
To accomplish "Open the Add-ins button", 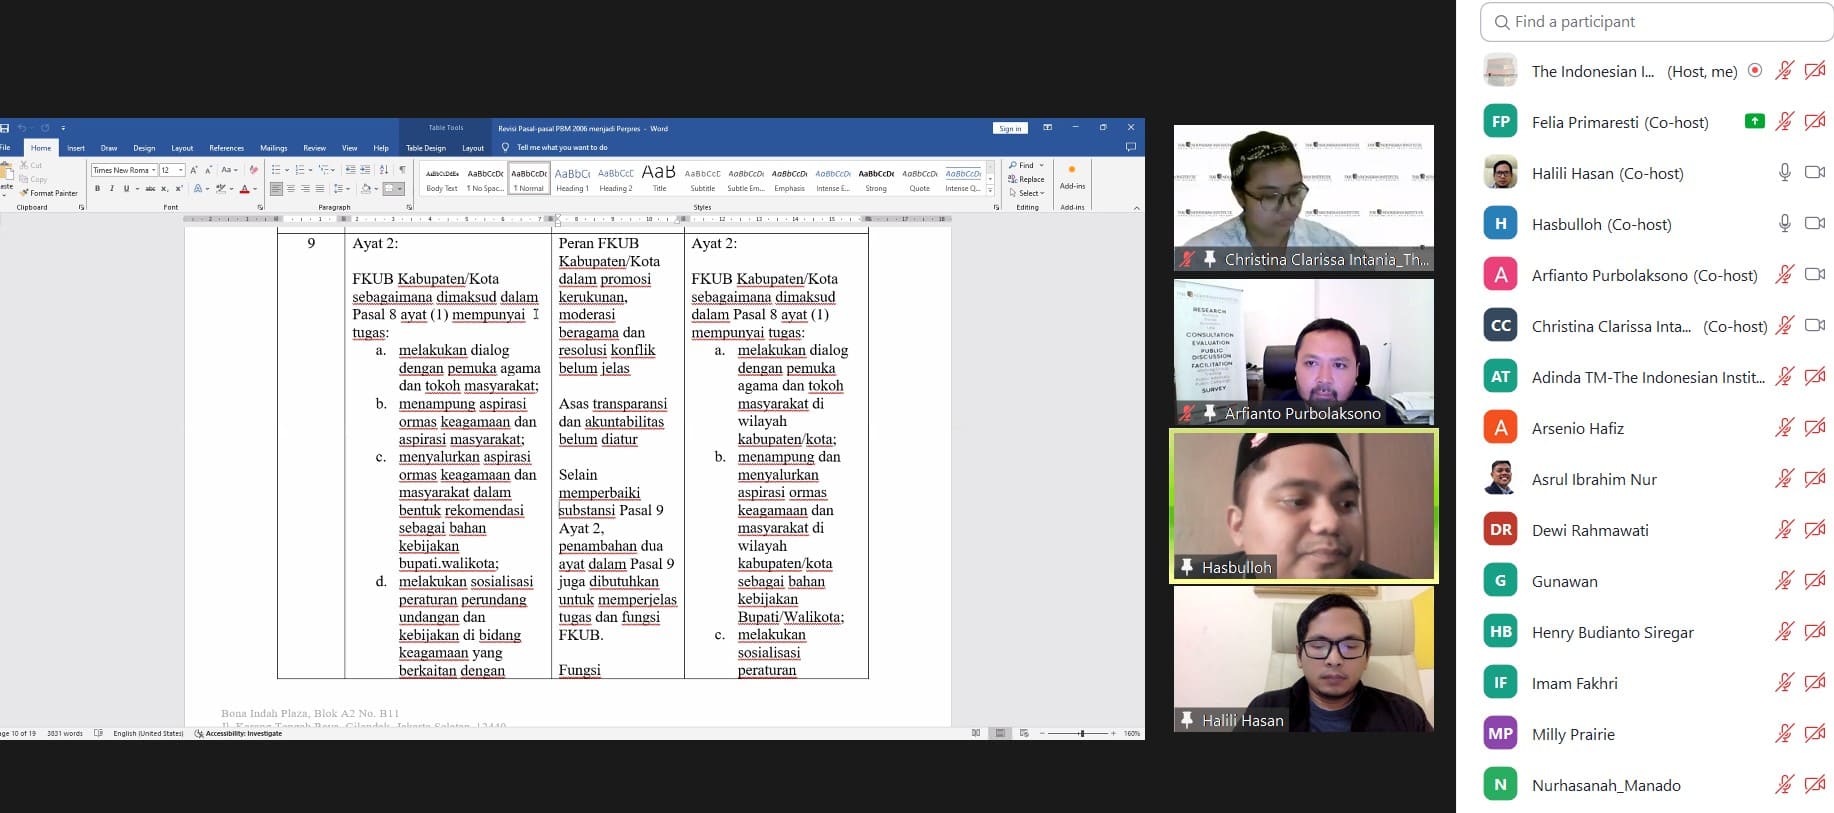I will [1072, 178].
